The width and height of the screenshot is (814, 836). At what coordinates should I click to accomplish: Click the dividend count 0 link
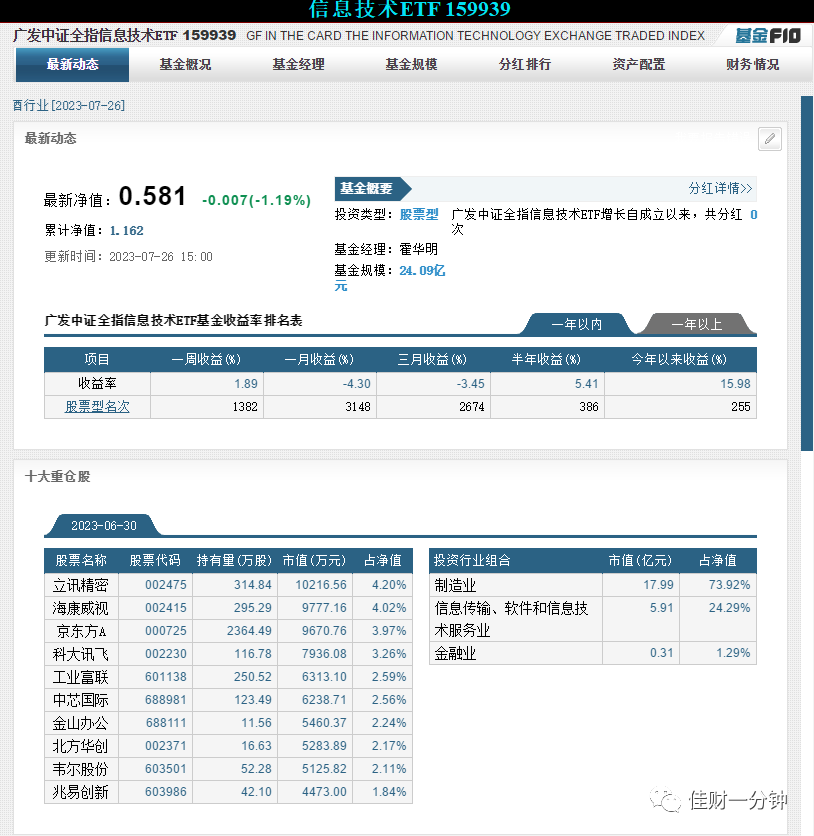pyautogui.click(x=754, y=214)
